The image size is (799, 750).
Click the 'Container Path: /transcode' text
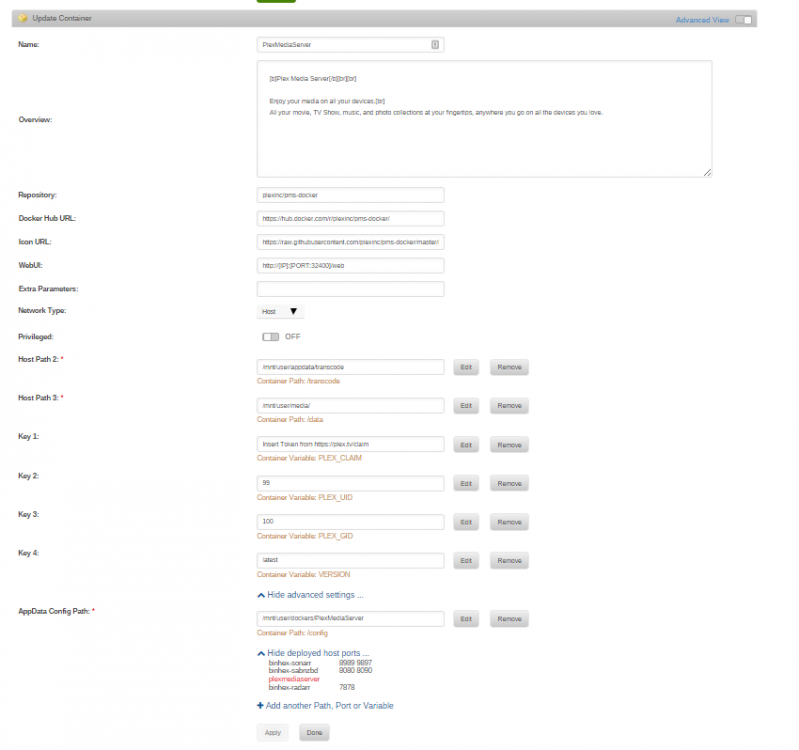tap(298, 381)
